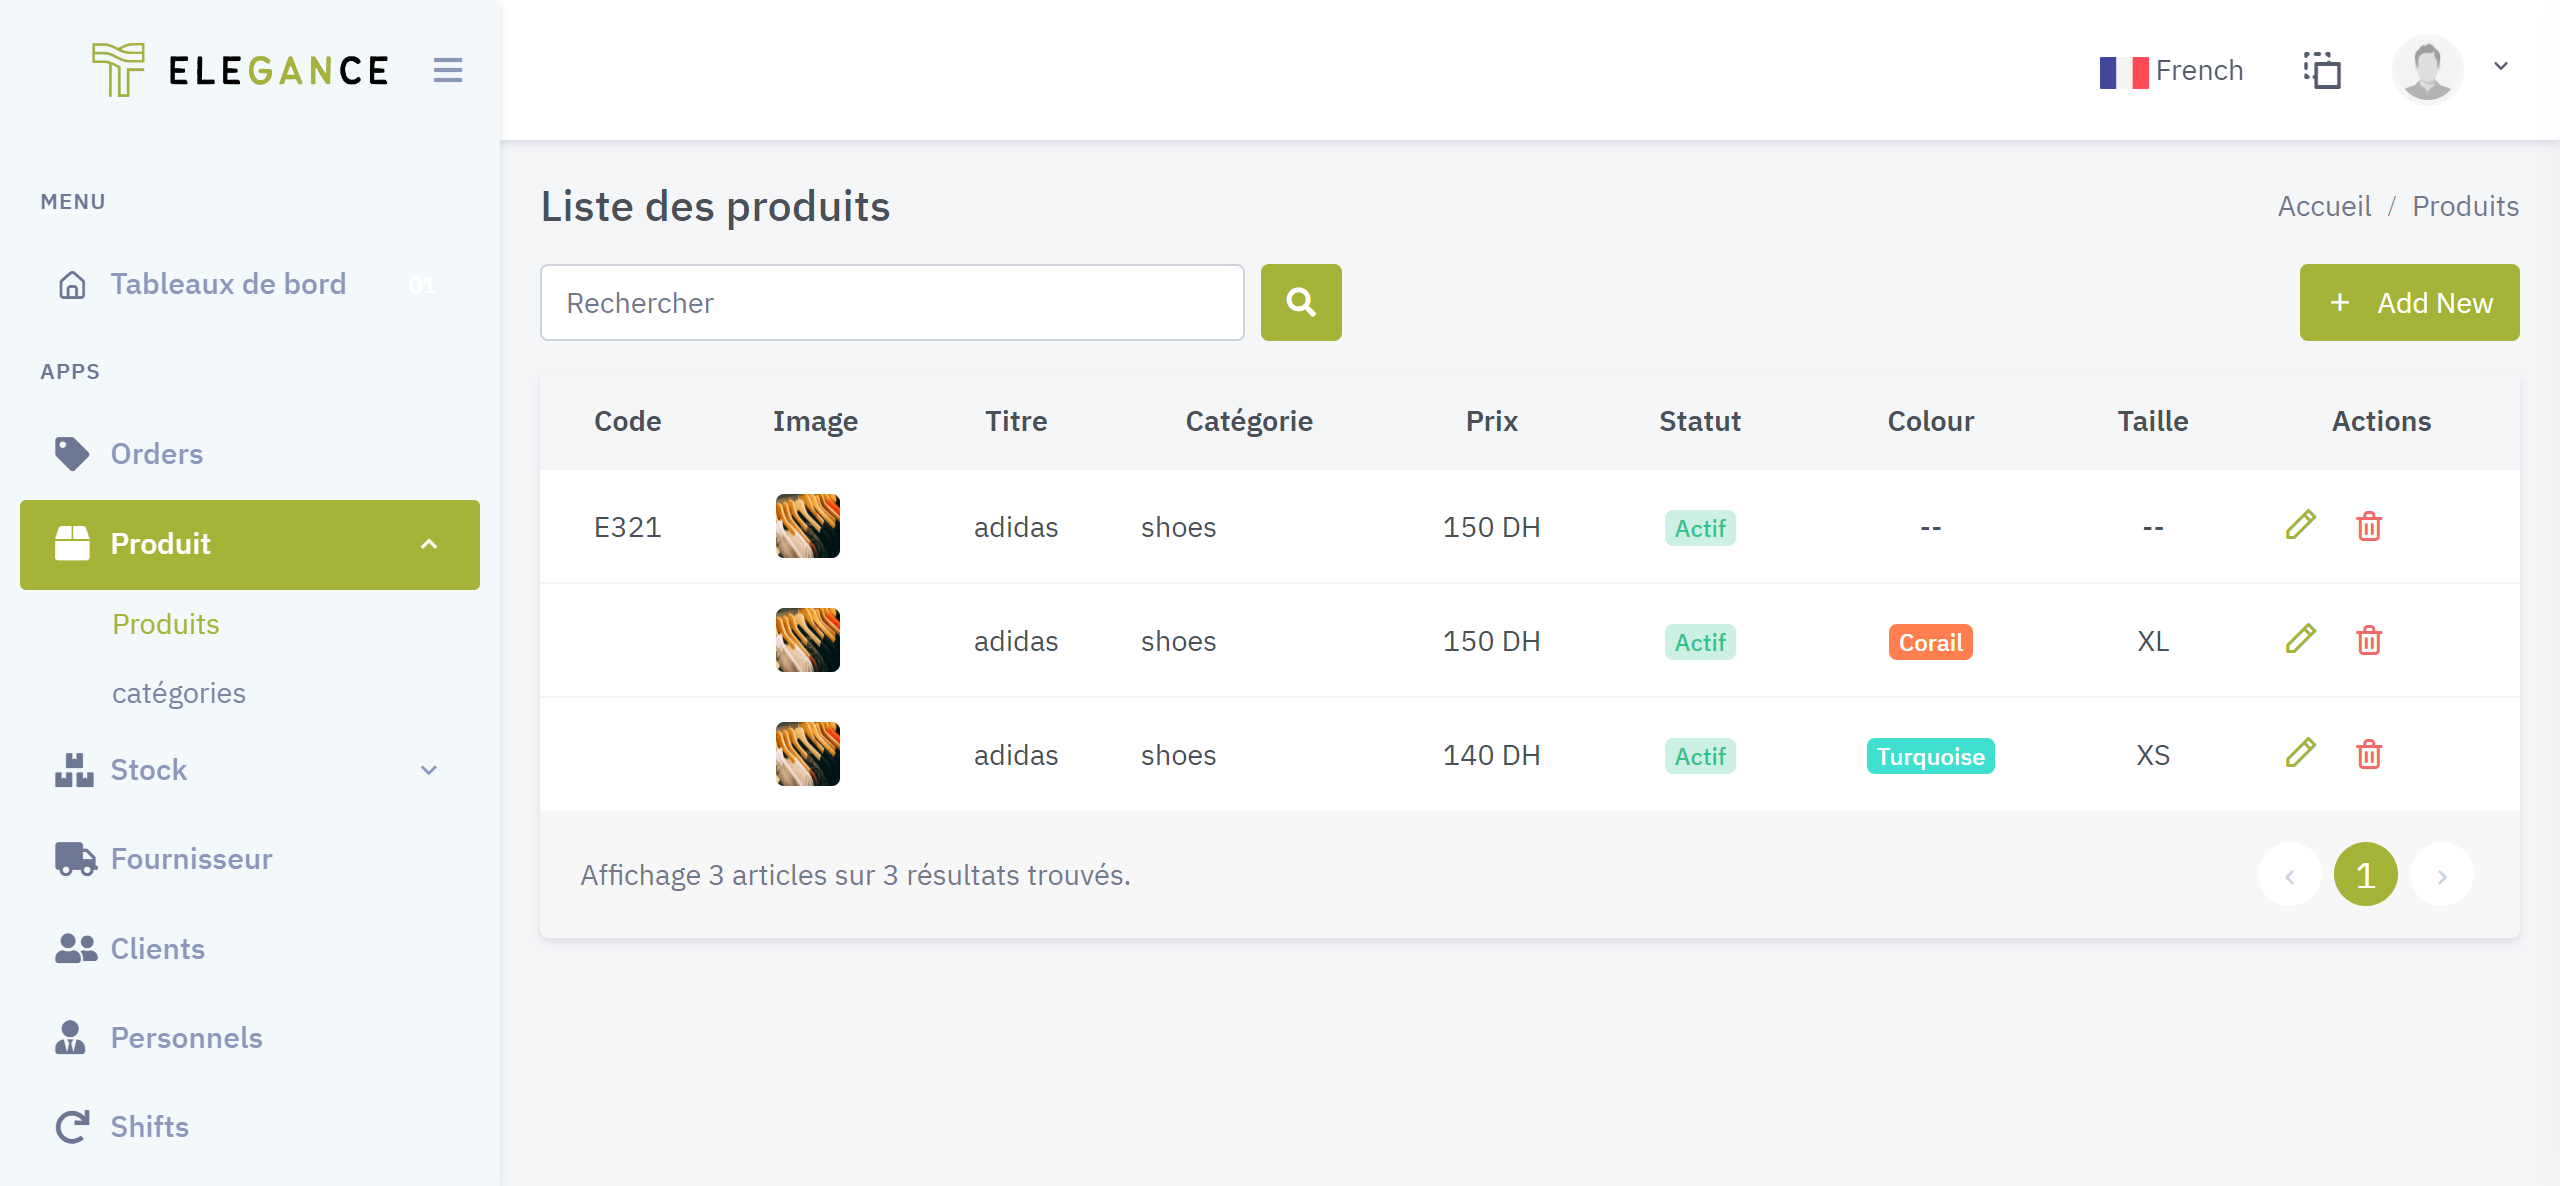Open the fullscreen icon in the top bar

(2322, 70)
